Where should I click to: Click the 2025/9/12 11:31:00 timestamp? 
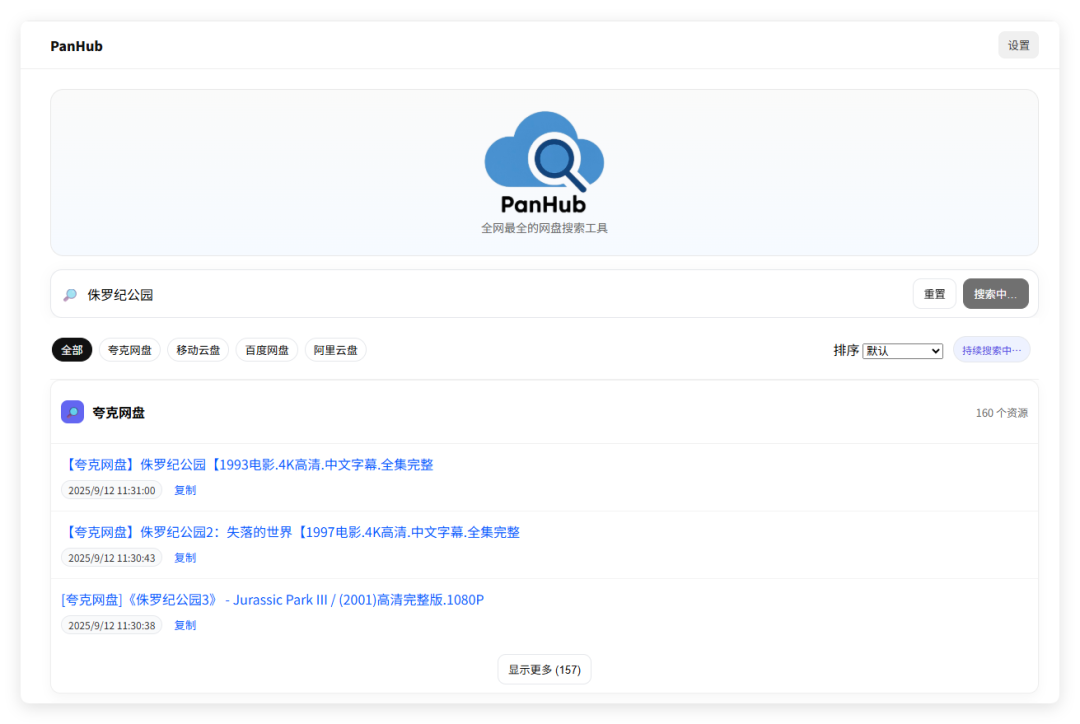[x=112, y=490]
